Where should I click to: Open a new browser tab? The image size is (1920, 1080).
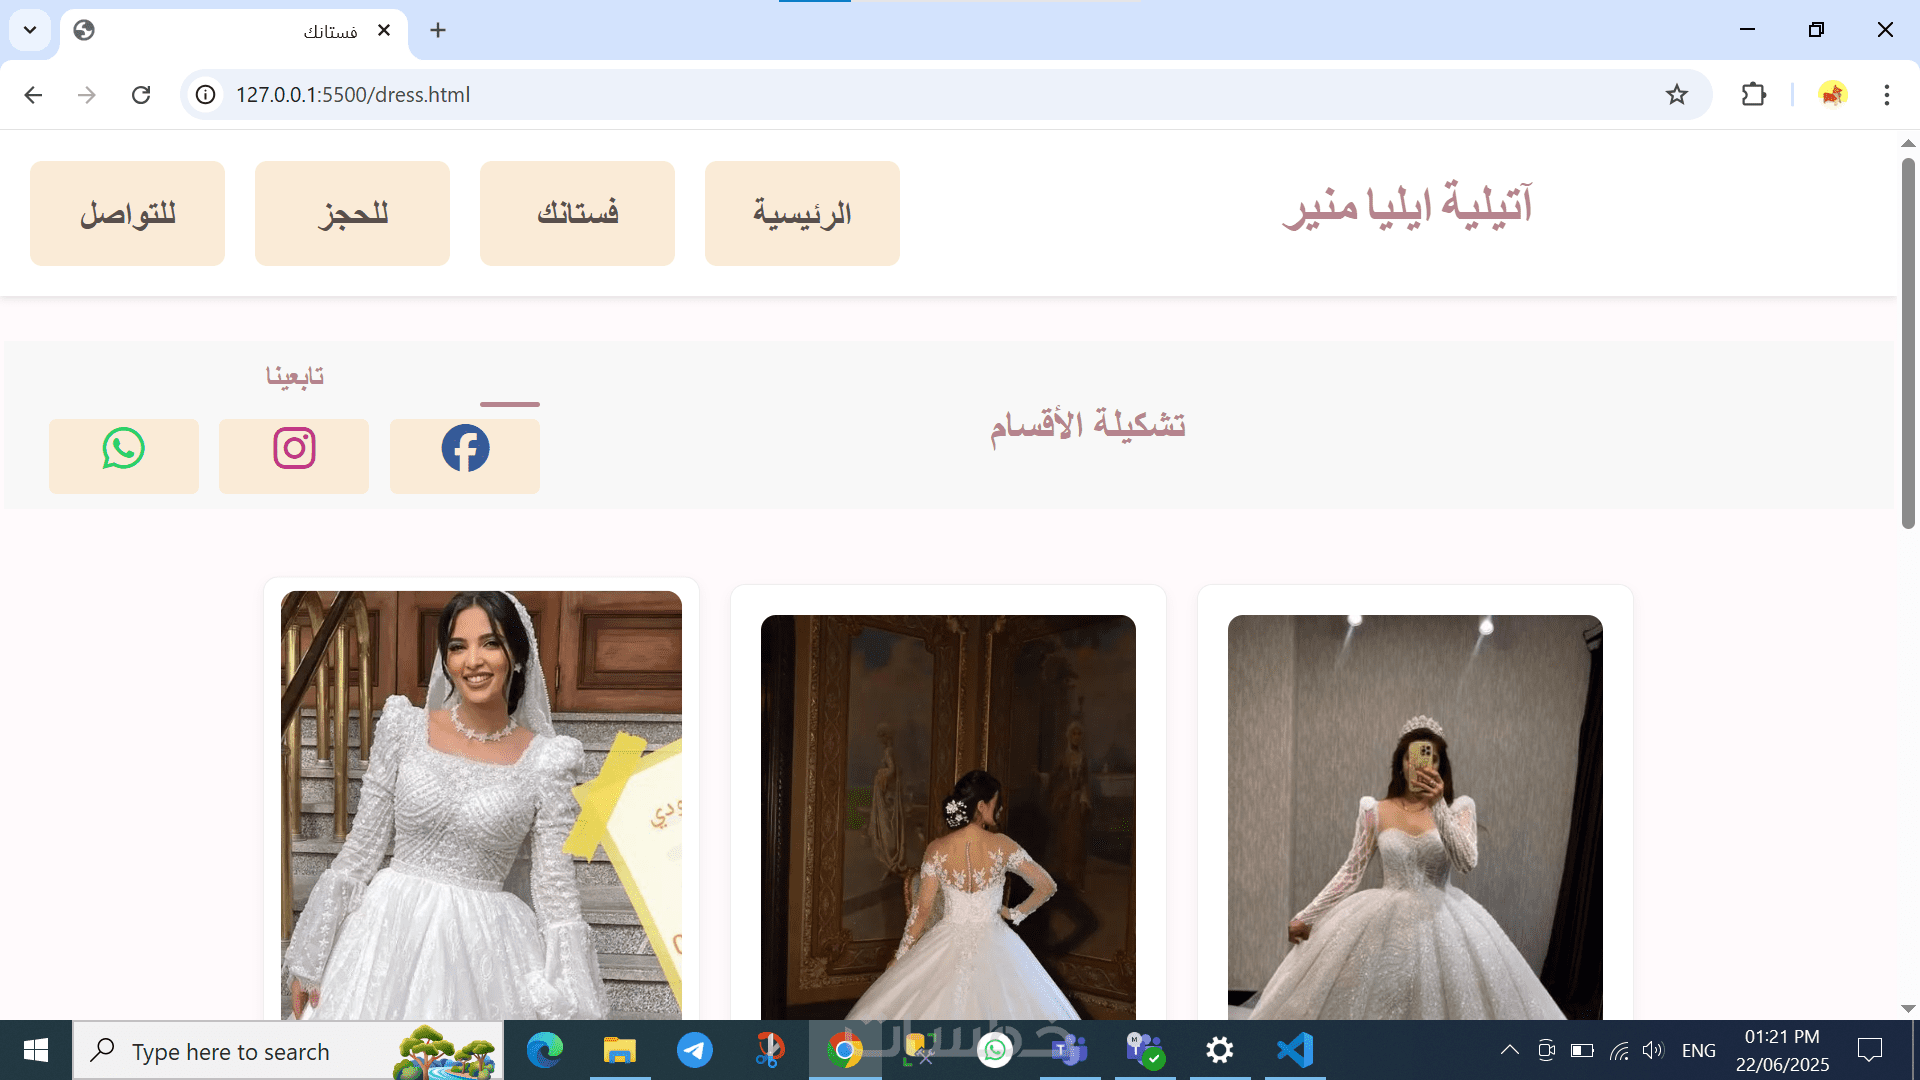[x=438, y=30]
